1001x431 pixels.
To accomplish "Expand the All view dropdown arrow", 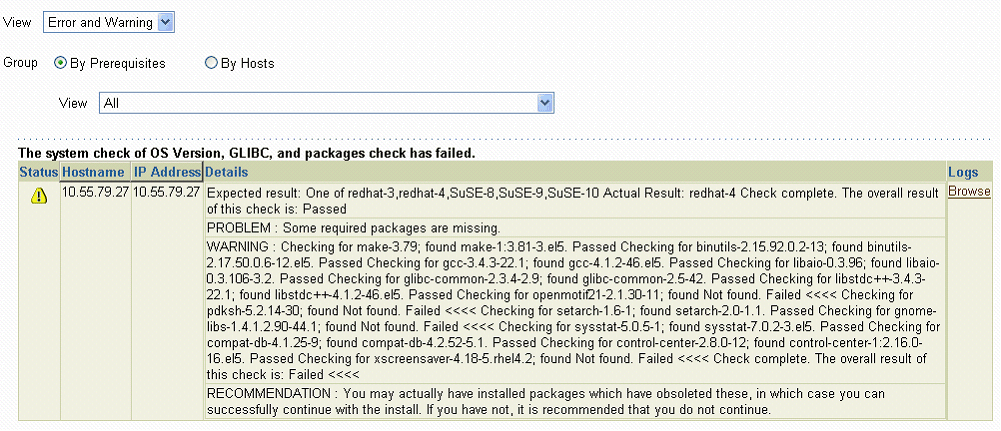I will pos(545,103).
